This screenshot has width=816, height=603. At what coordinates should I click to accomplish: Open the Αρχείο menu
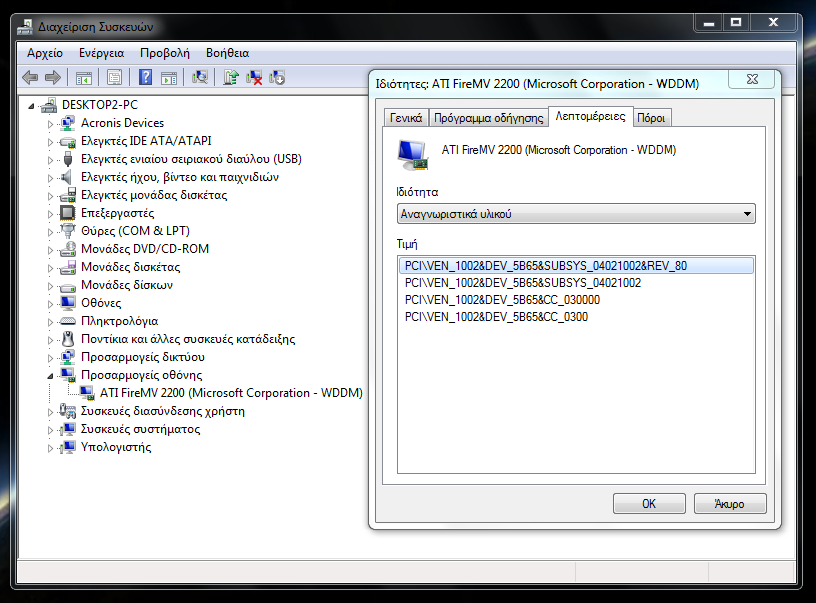click(x=45, y=53)
